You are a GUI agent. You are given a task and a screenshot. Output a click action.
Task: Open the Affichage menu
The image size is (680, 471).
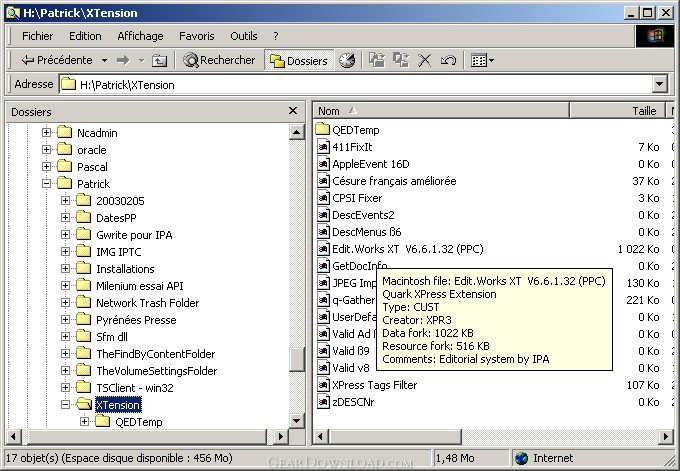(140, 36)
